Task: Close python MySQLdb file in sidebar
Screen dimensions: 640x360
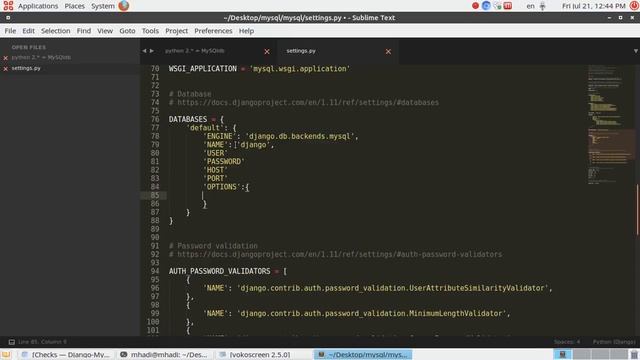Action: [x=6, y=58]
